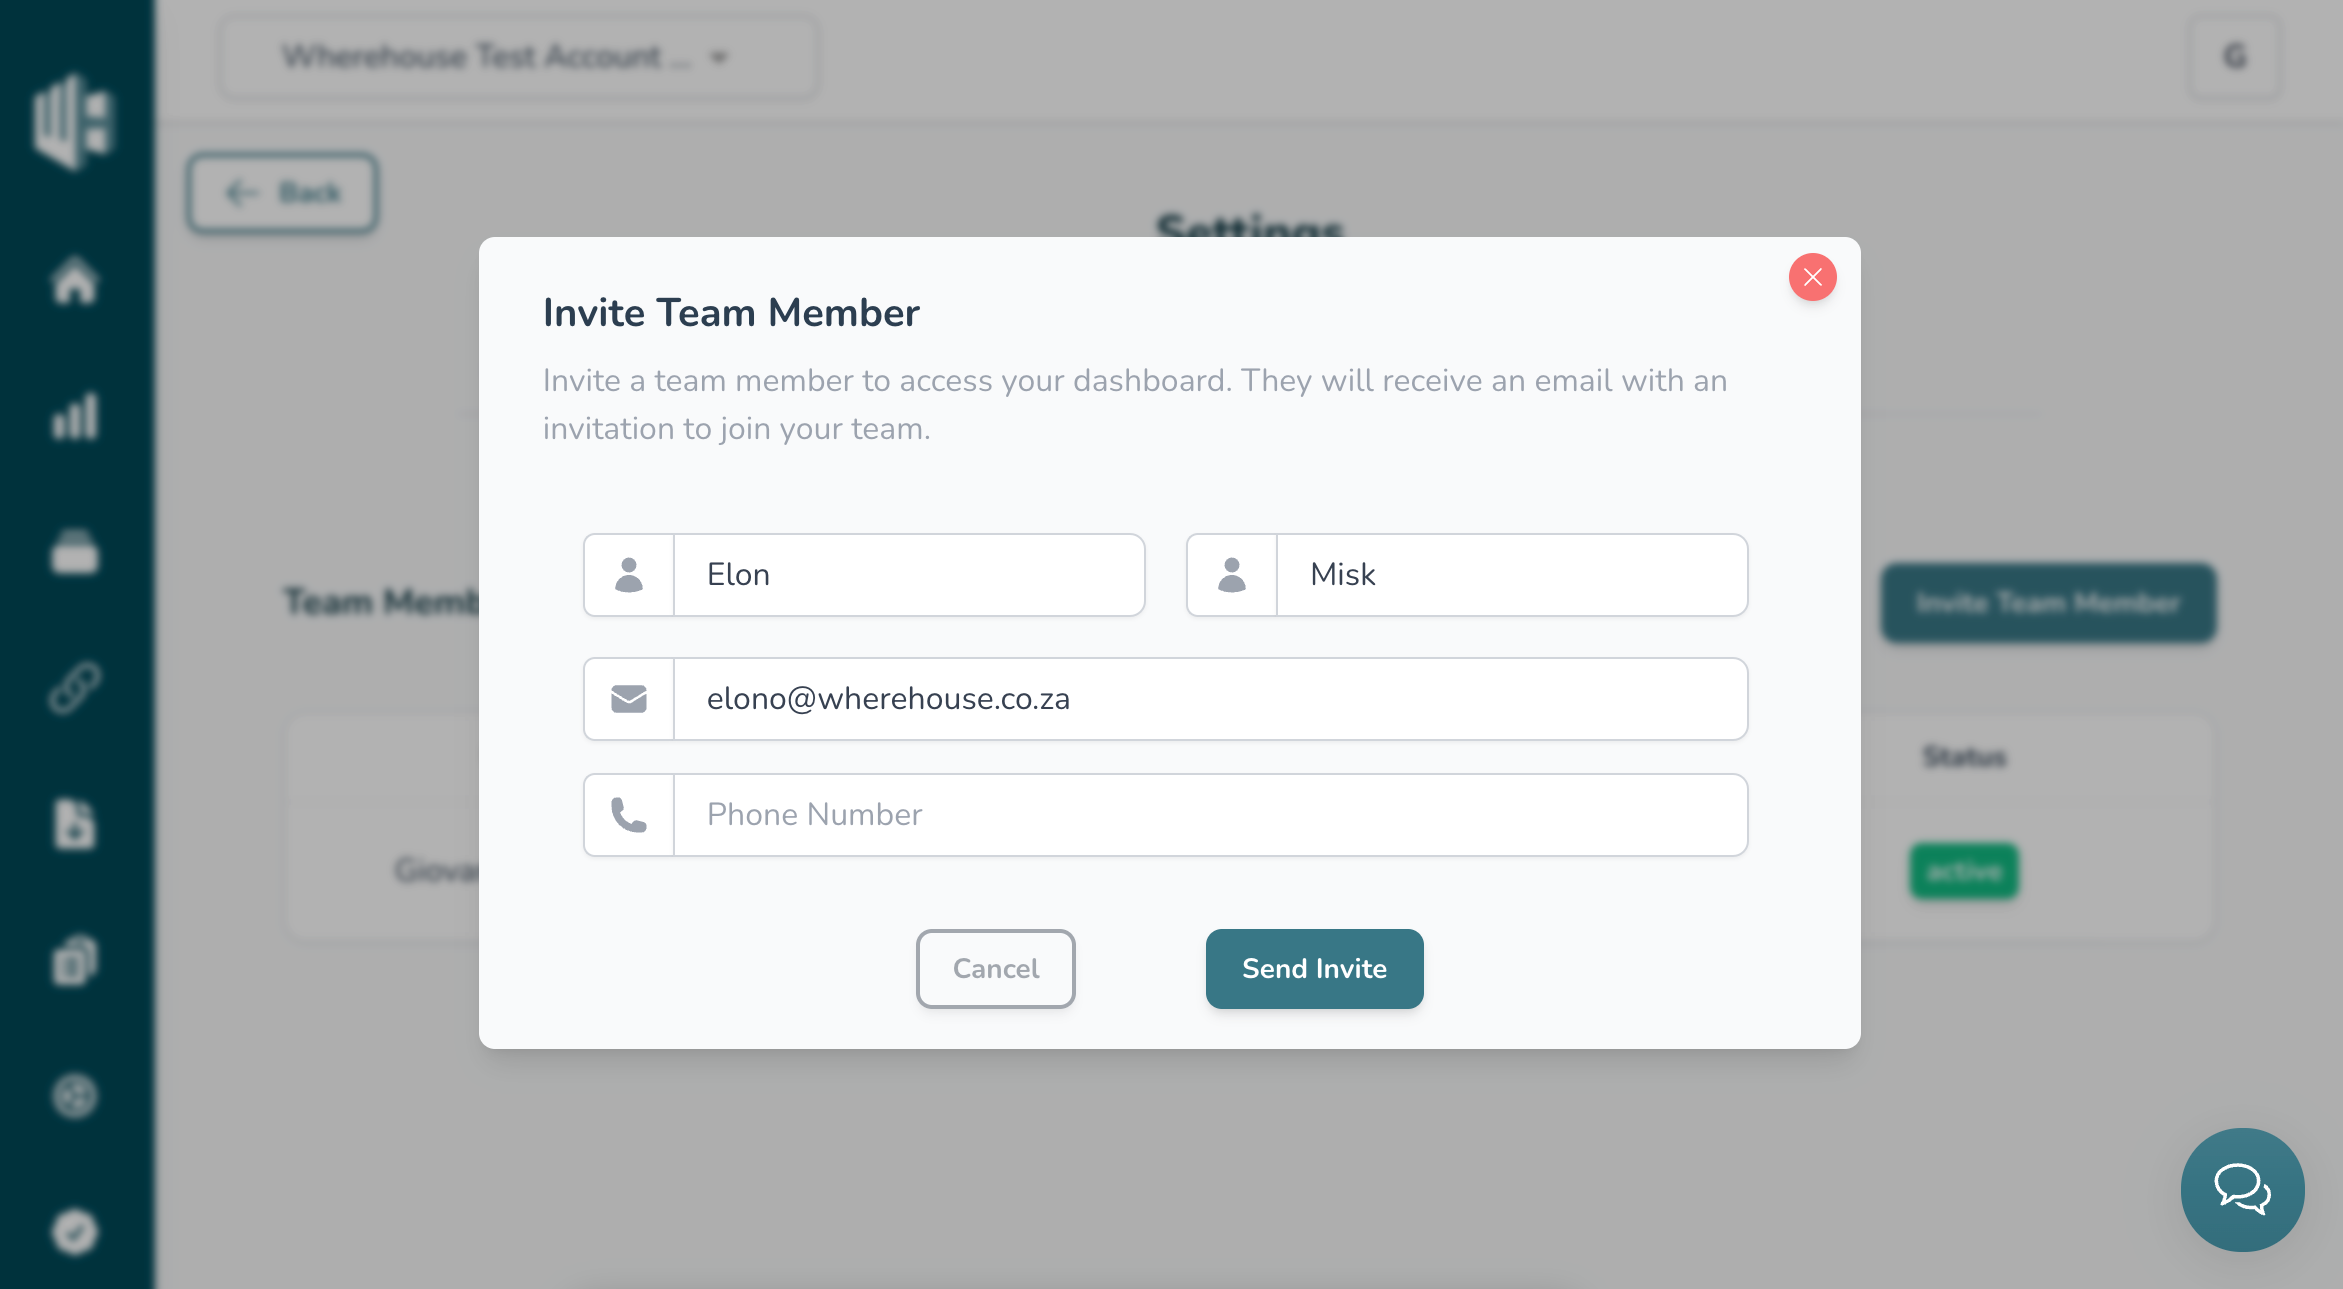
Task: Open the analytics bar chart sidebar icon
Action: pyautogui.click(x=75, y=416)
